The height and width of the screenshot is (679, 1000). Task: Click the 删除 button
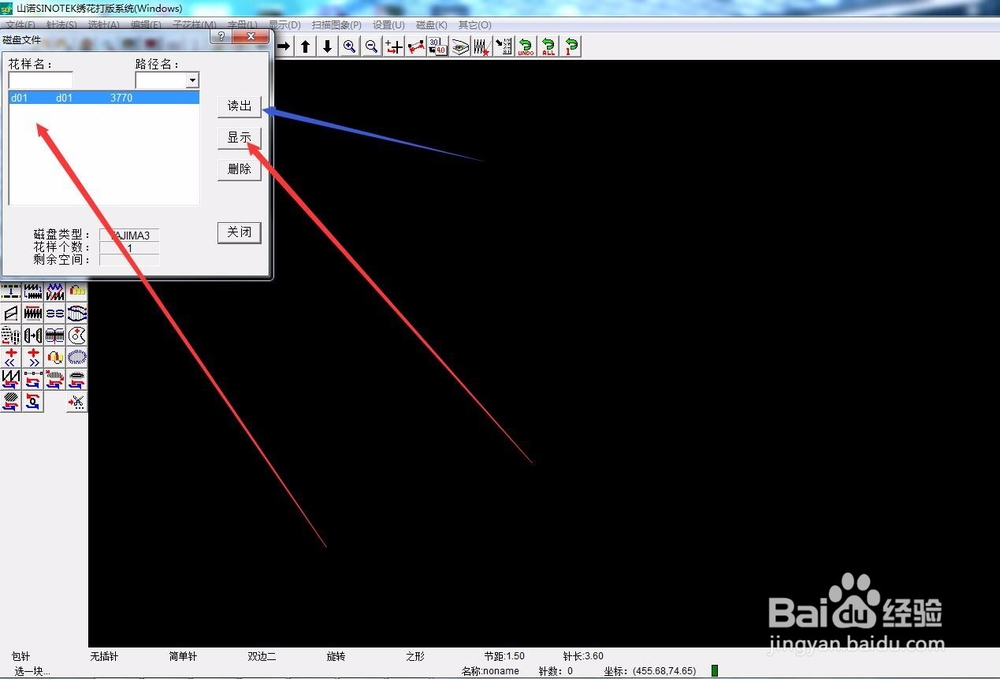coord(239,169)
